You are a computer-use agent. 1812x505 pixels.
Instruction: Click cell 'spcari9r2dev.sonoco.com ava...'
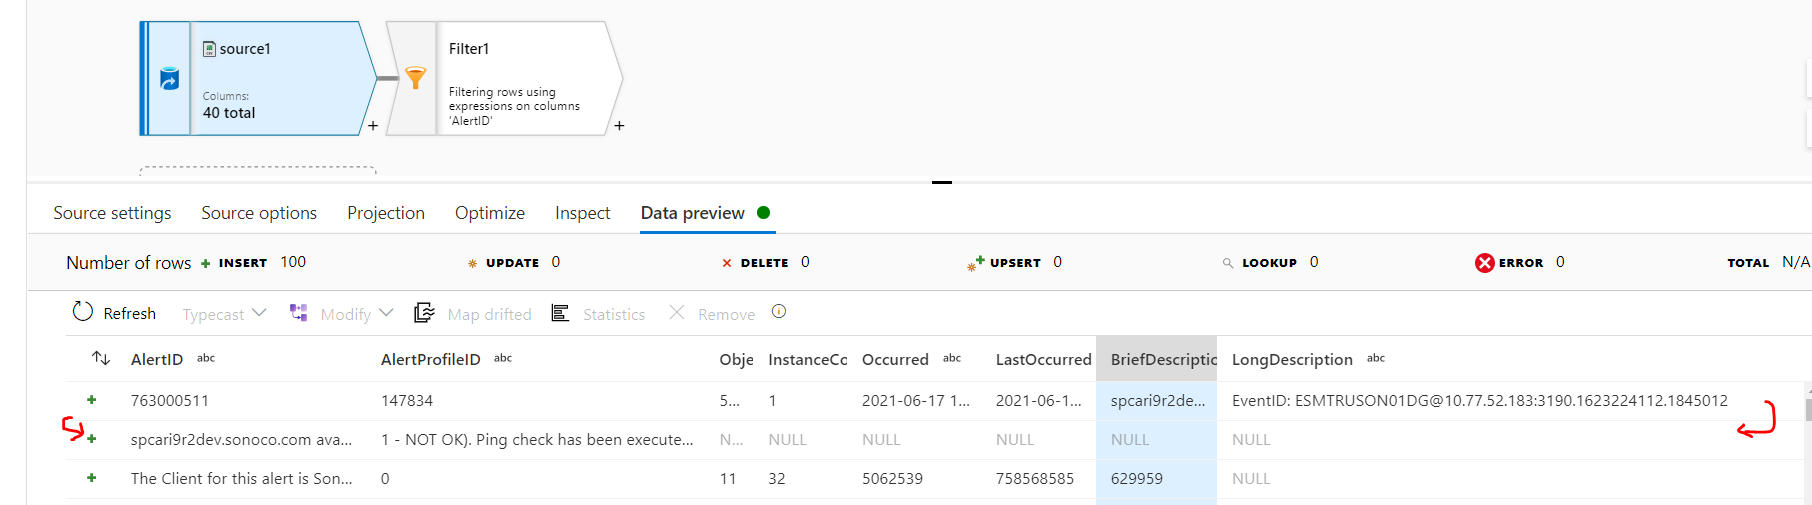click(241, 439)
